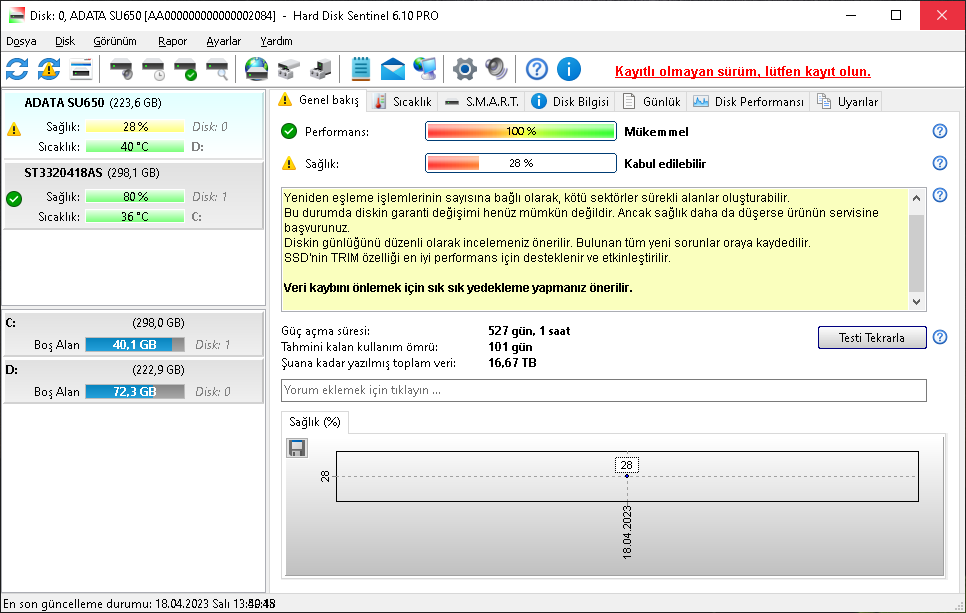Click the blue envelope email icon
The width and height of the screenshot is (966, 613).
(x=392, y=69)
